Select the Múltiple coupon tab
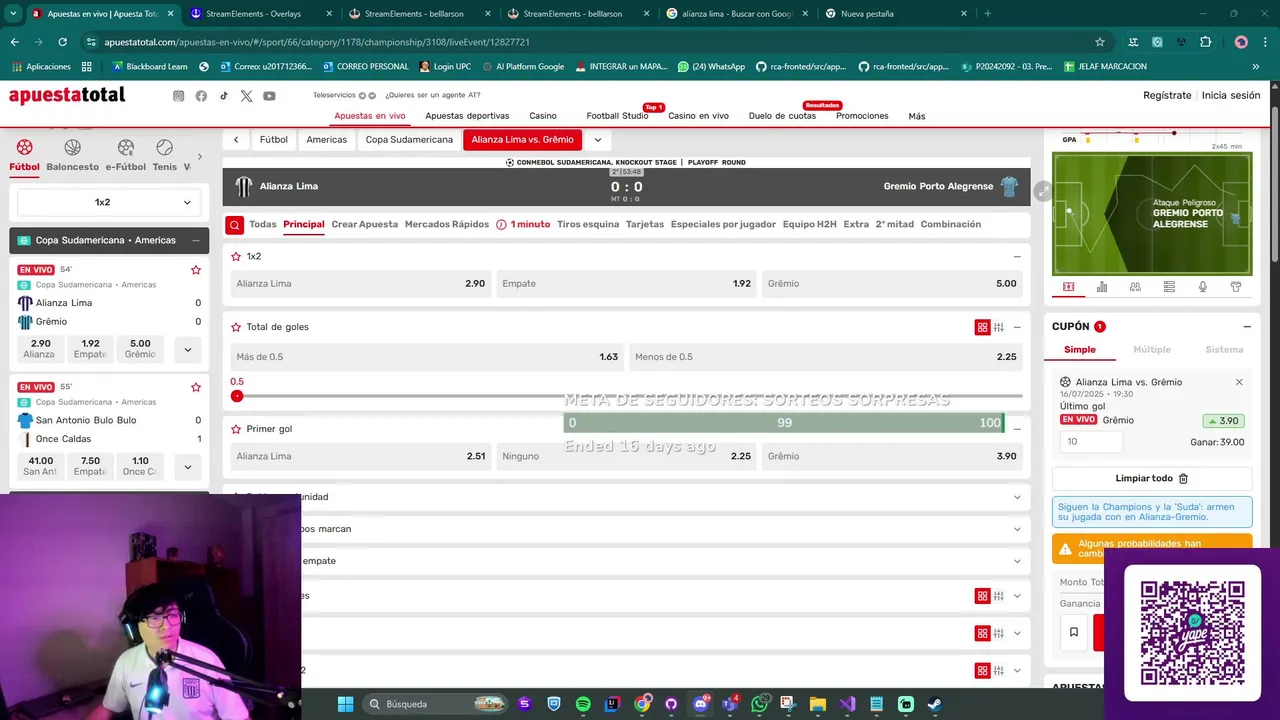This screenshot has height=720, width=1280. (x=1152, y=350)
